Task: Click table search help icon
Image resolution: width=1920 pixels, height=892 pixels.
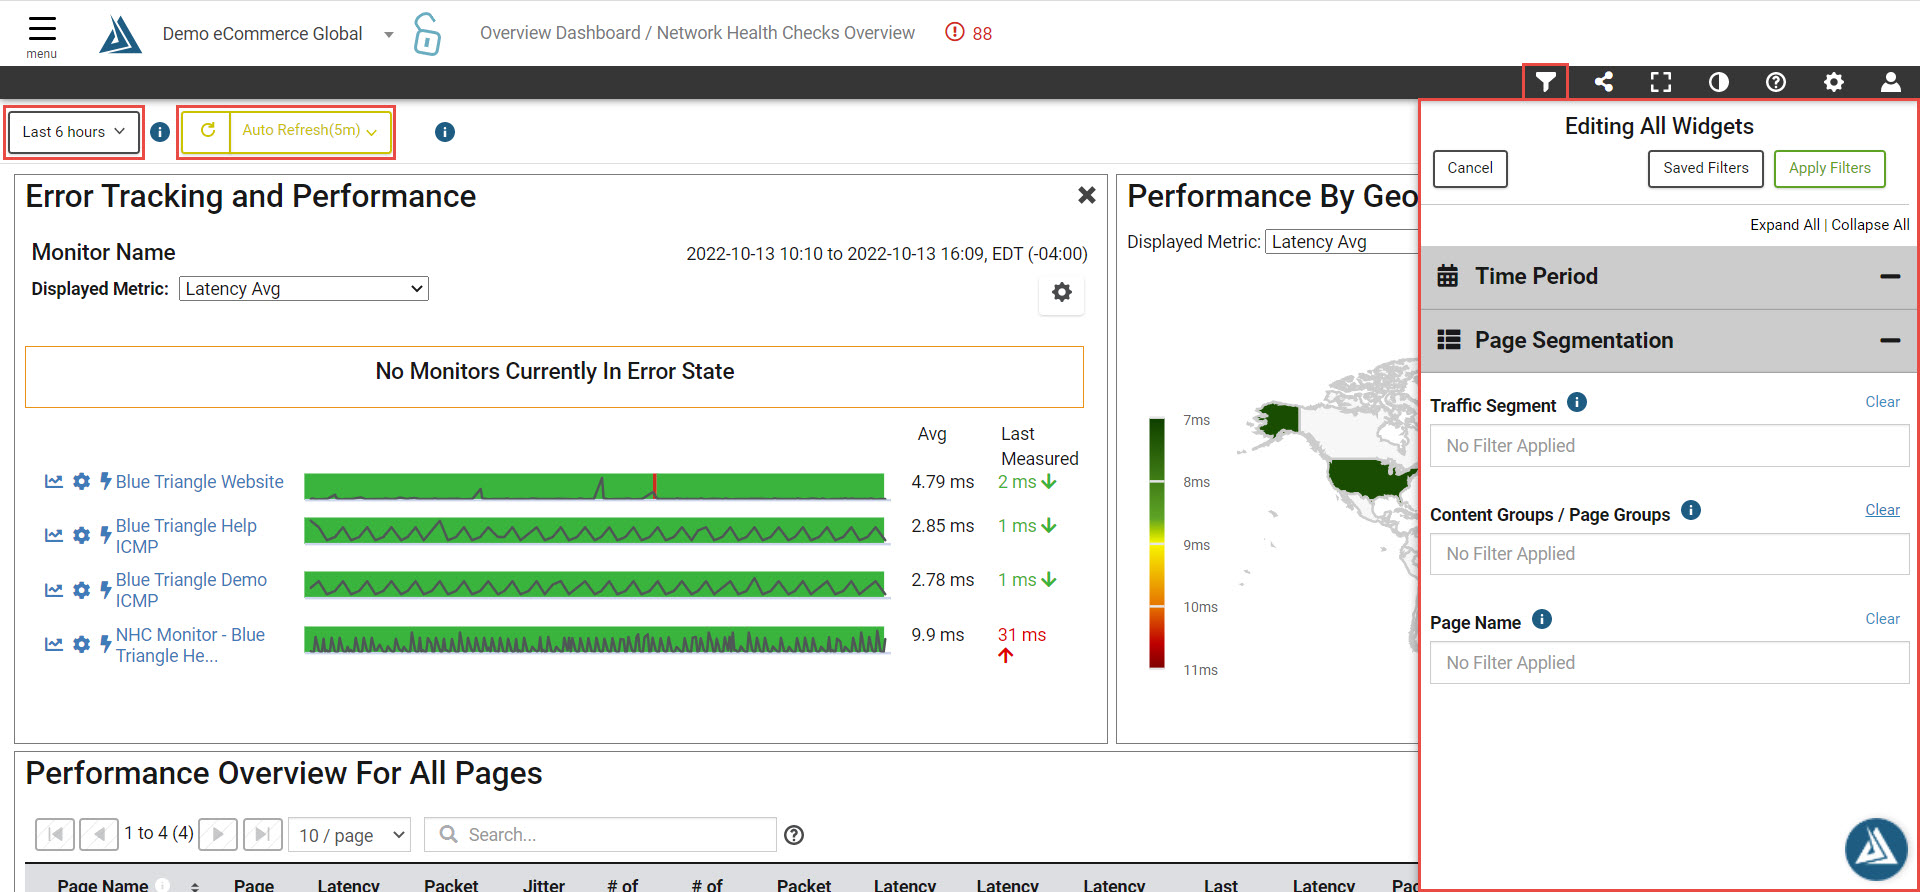Action: click(x=794, y=835)
